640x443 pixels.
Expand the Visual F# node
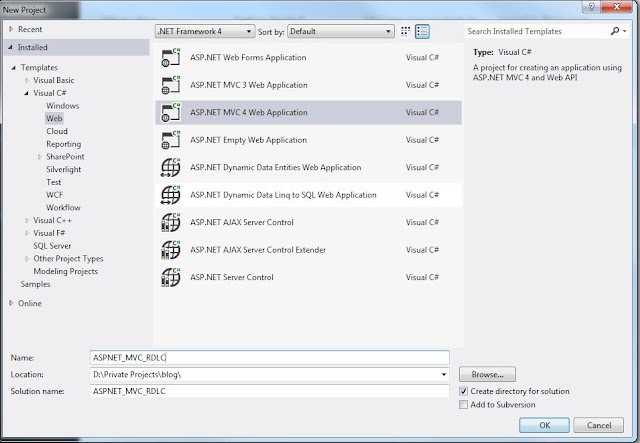pos(27,233)
